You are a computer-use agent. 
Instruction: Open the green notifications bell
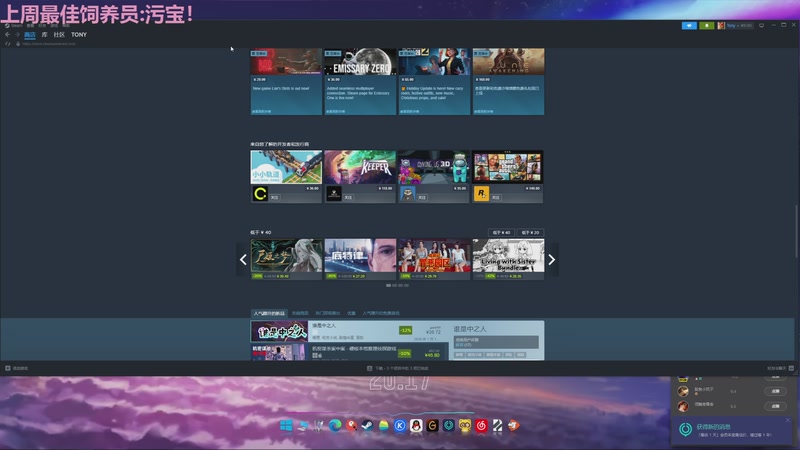pyautogui.click(x=707, y=26)
